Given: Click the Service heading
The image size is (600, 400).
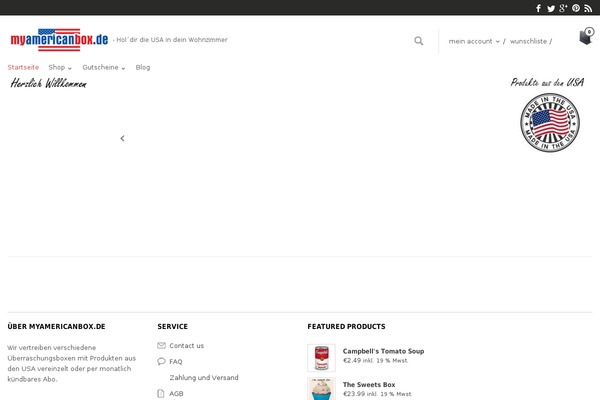Looking at the screenshot, I should click(x=173, y=327).
